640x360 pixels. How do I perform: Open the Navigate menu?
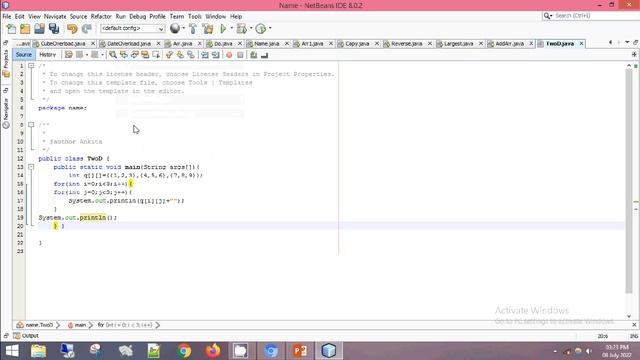(55, 16)
